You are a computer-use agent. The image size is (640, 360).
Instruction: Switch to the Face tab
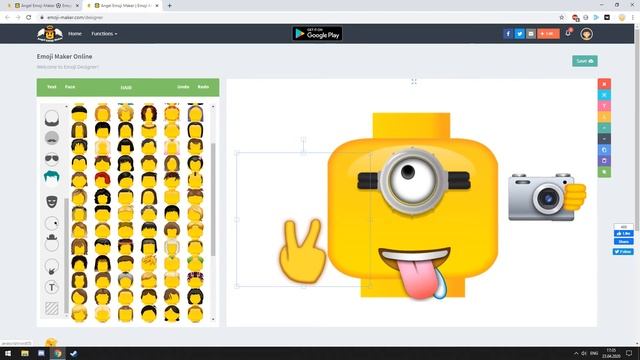(70, 87)
